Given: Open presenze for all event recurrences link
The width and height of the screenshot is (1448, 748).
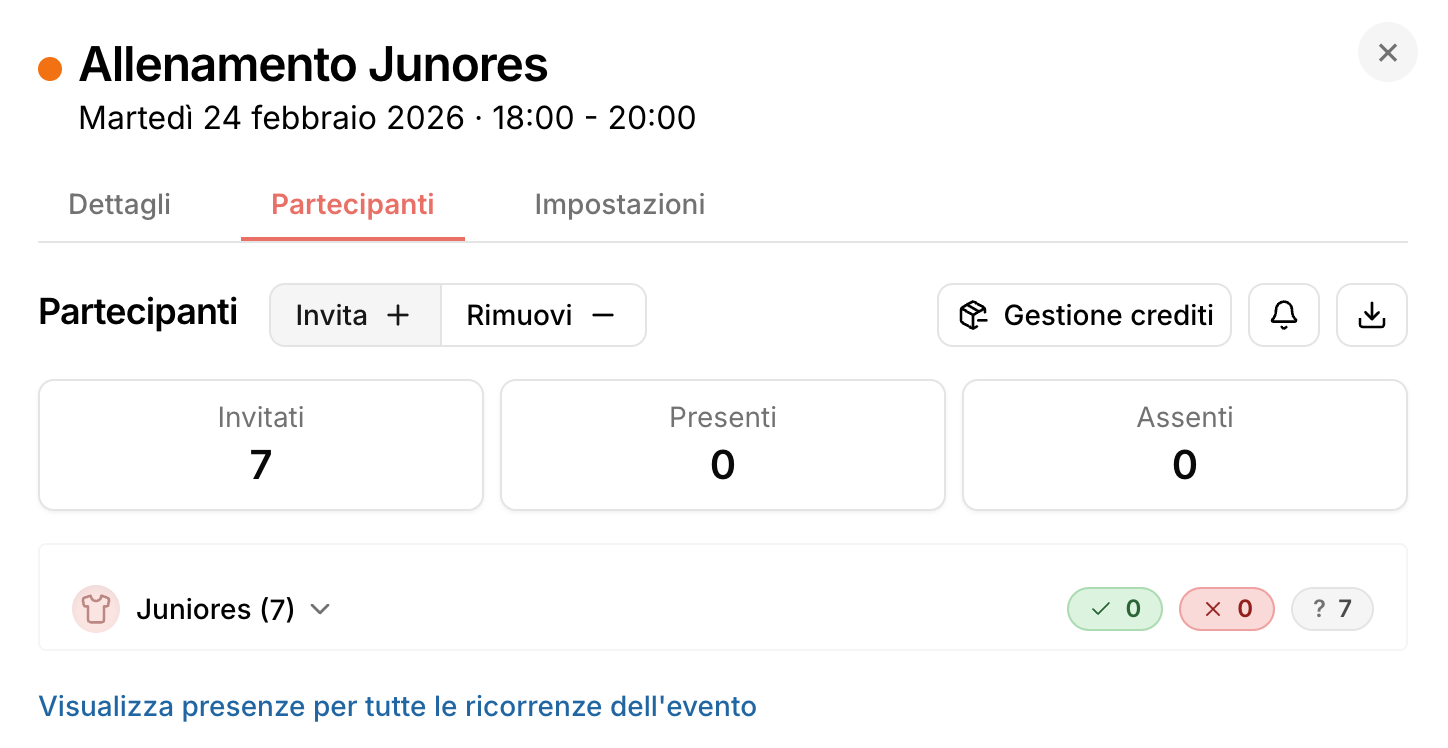Looking at the screenshot, I should (x=397, y=707).
